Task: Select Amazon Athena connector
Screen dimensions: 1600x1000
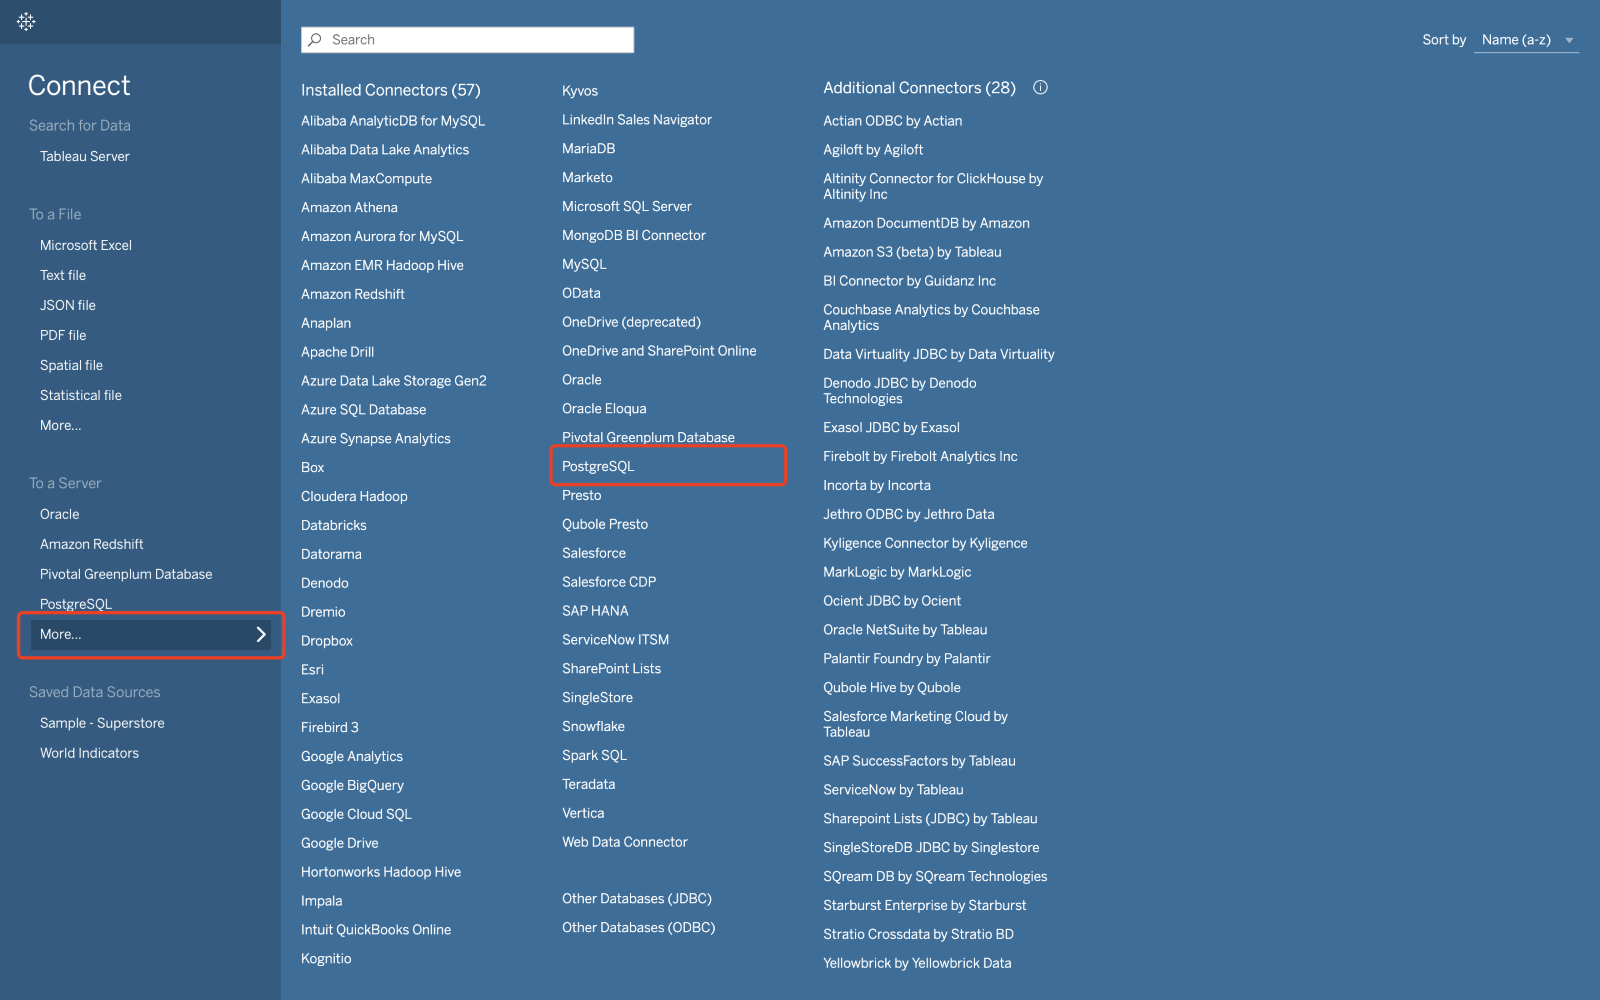Action: point(349,207)
